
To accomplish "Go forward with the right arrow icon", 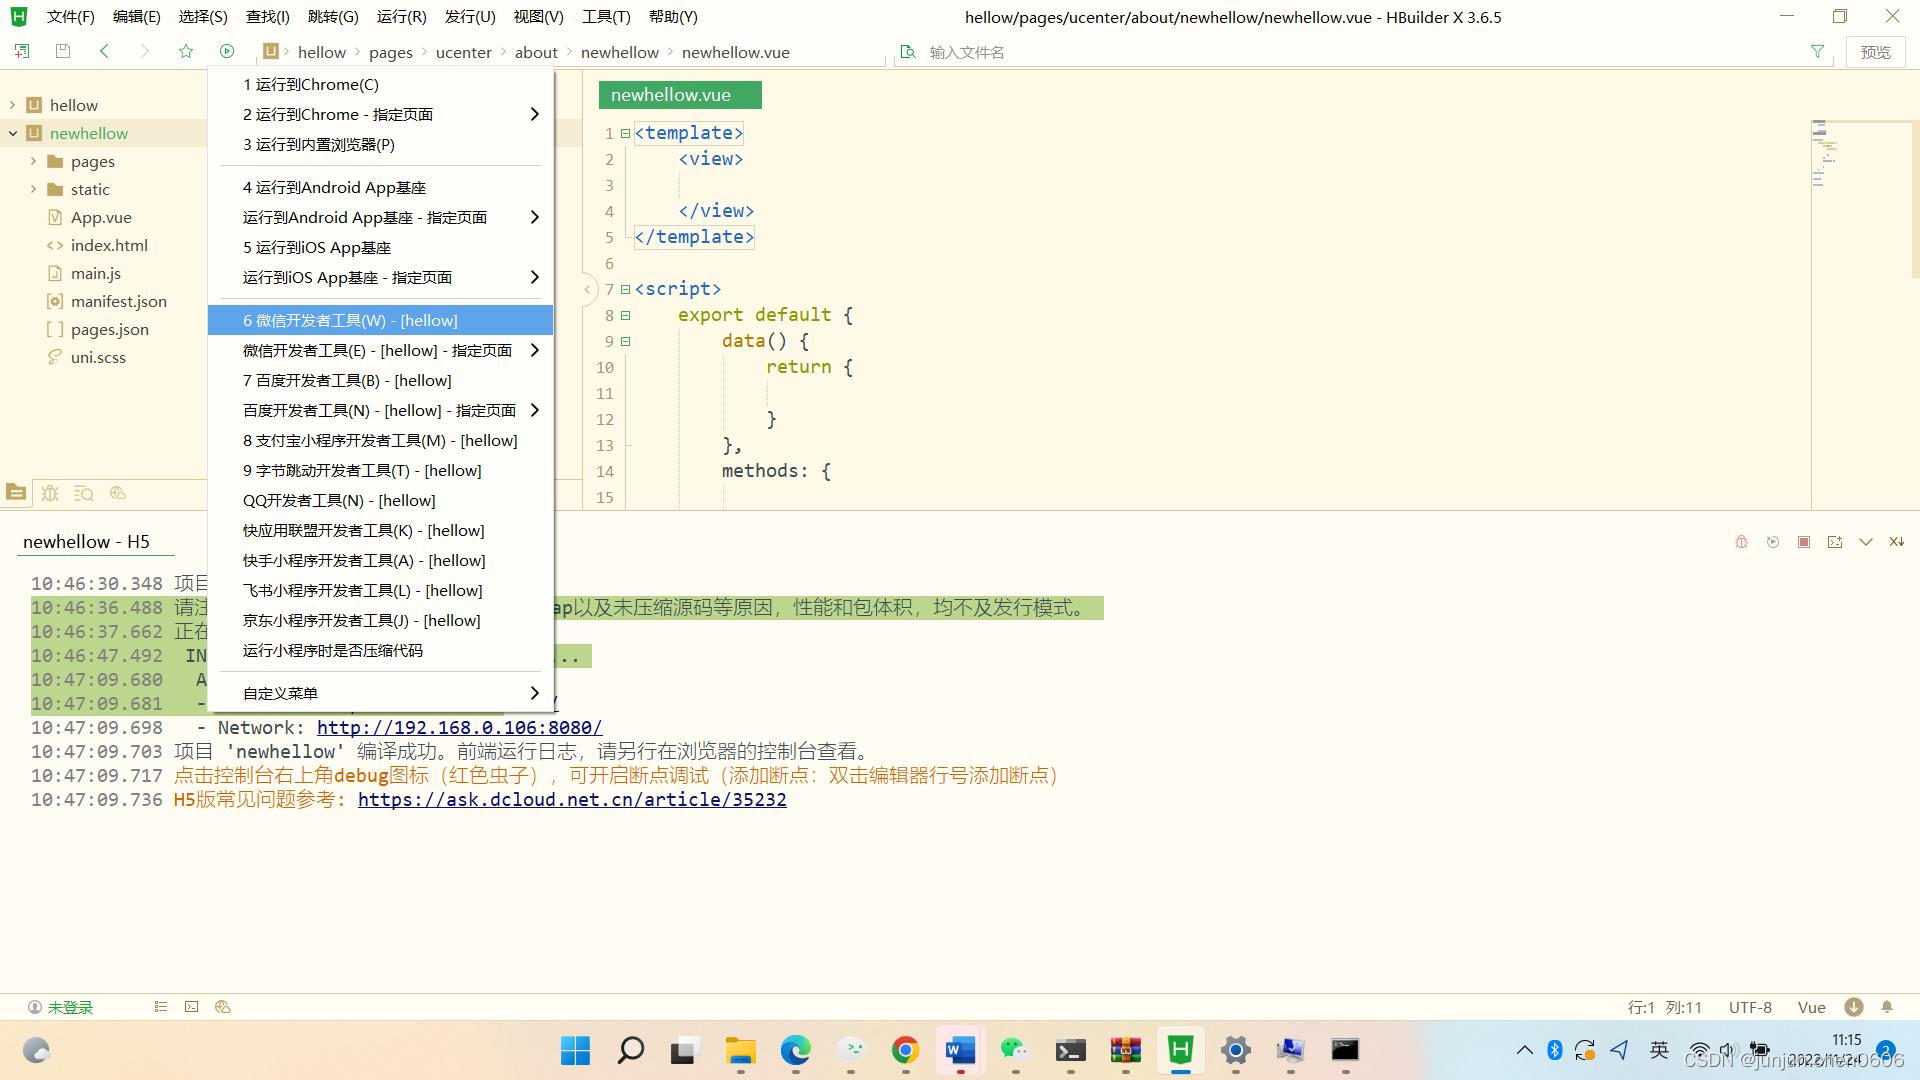I will [145, 51].
